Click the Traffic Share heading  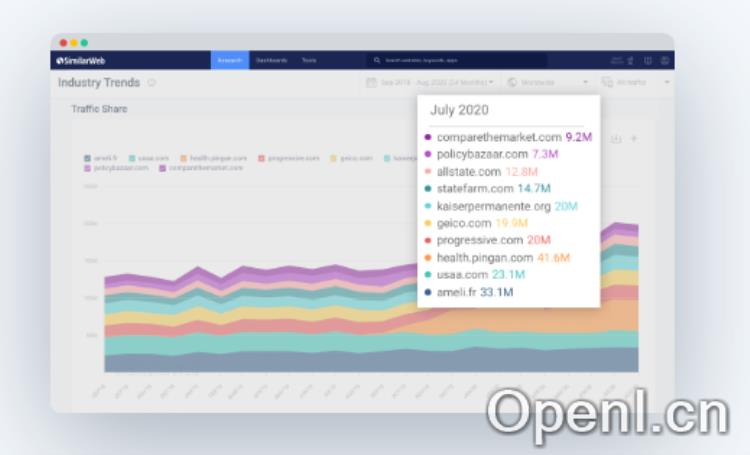[99, 109]
